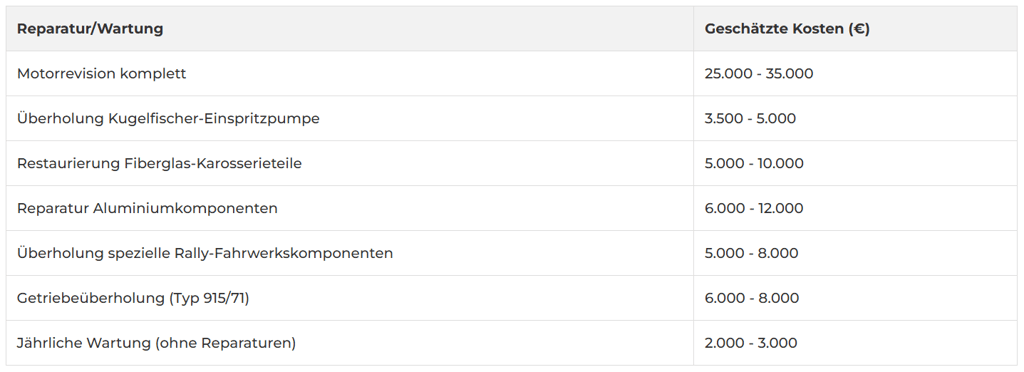Click the Überholung Kugelfischer-Einspritzpumpe row label
This screenshot has height=372, width=1024.
pyautogui.click(x=168, y=118)
